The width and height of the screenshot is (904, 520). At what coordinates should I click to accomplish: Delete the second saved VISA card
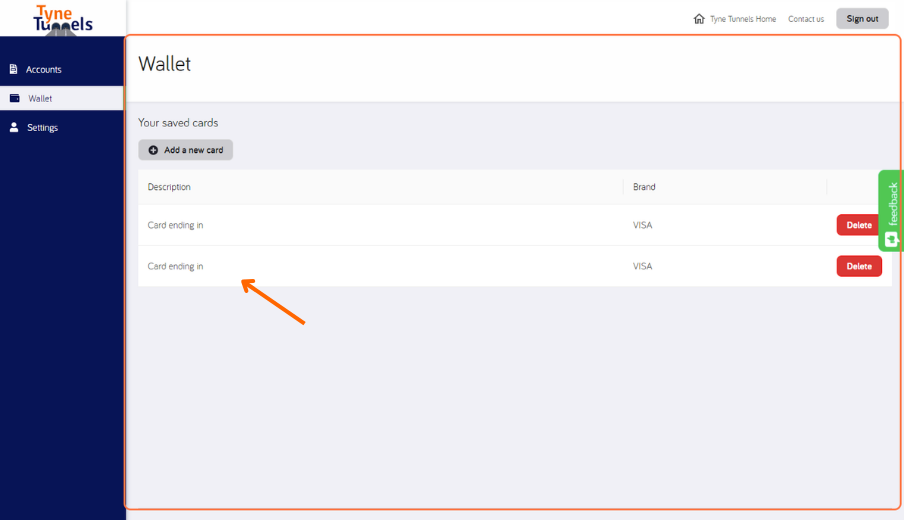click(x=859, y=266)
